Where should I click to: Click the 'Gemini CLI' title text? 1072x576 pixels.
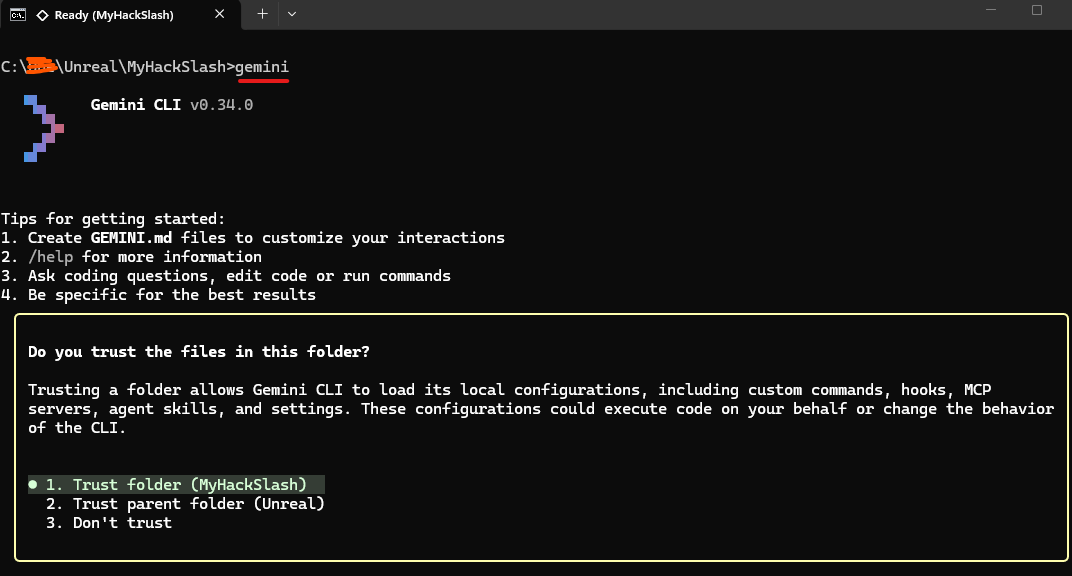[x=135, y=105]
